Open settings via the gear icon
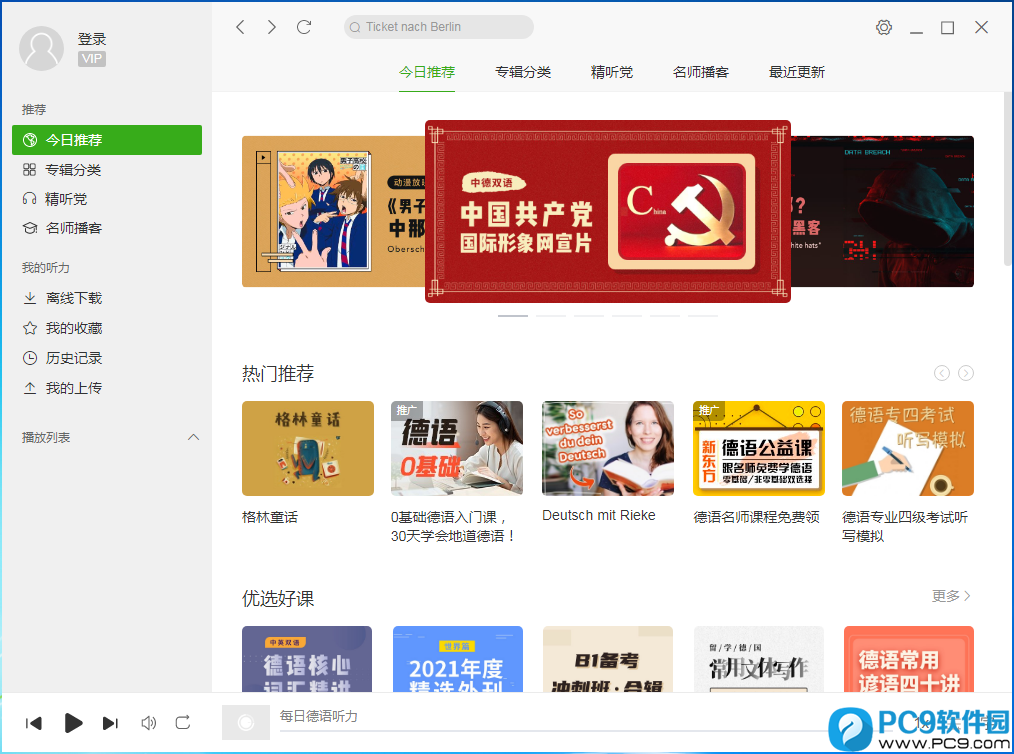The image size is (1014, 754). 883,27
